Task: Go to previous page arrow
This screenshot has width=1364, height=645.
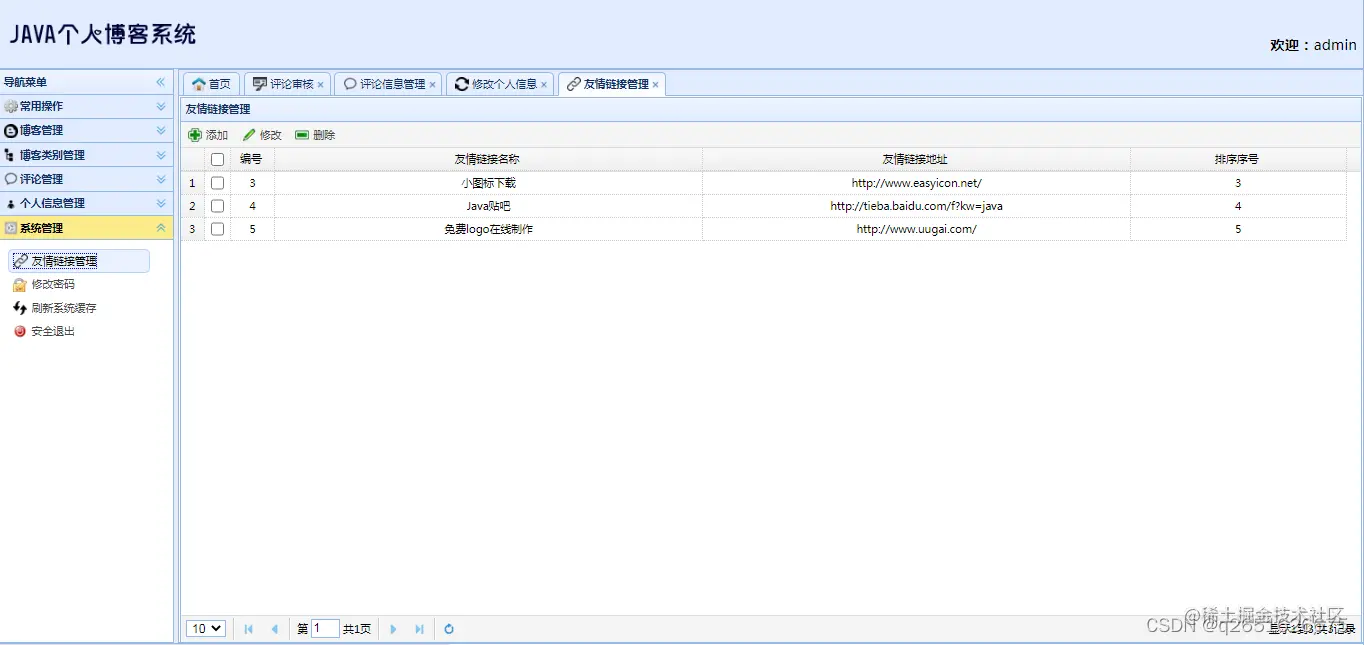Action: point(274,629)
